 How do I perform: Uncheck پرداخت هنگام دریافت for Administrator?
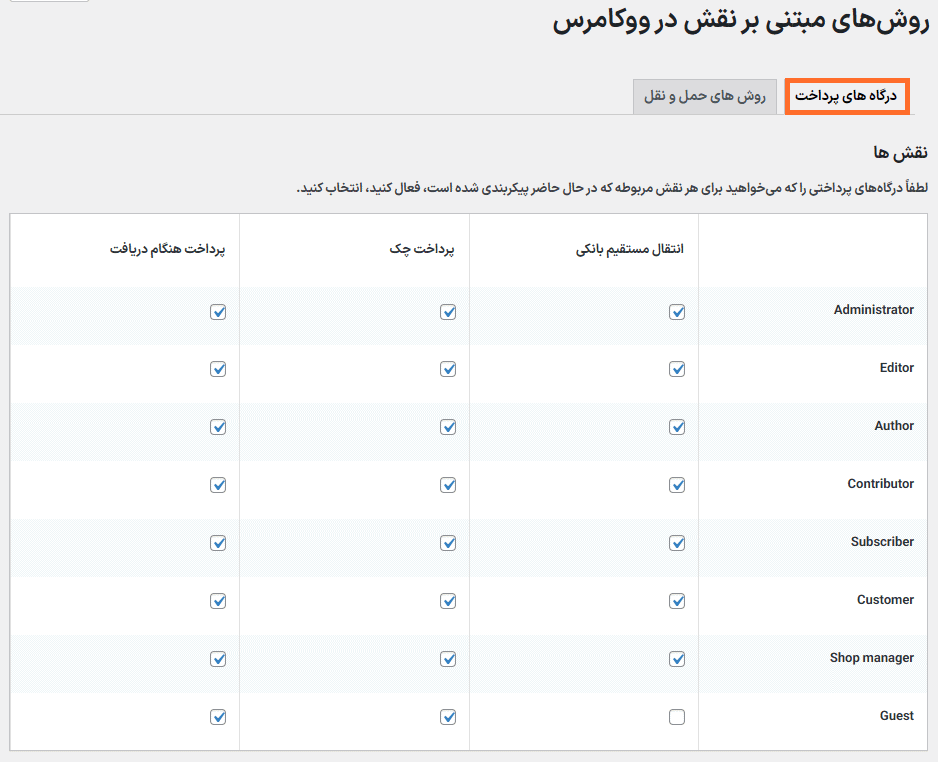pos(218,312)
